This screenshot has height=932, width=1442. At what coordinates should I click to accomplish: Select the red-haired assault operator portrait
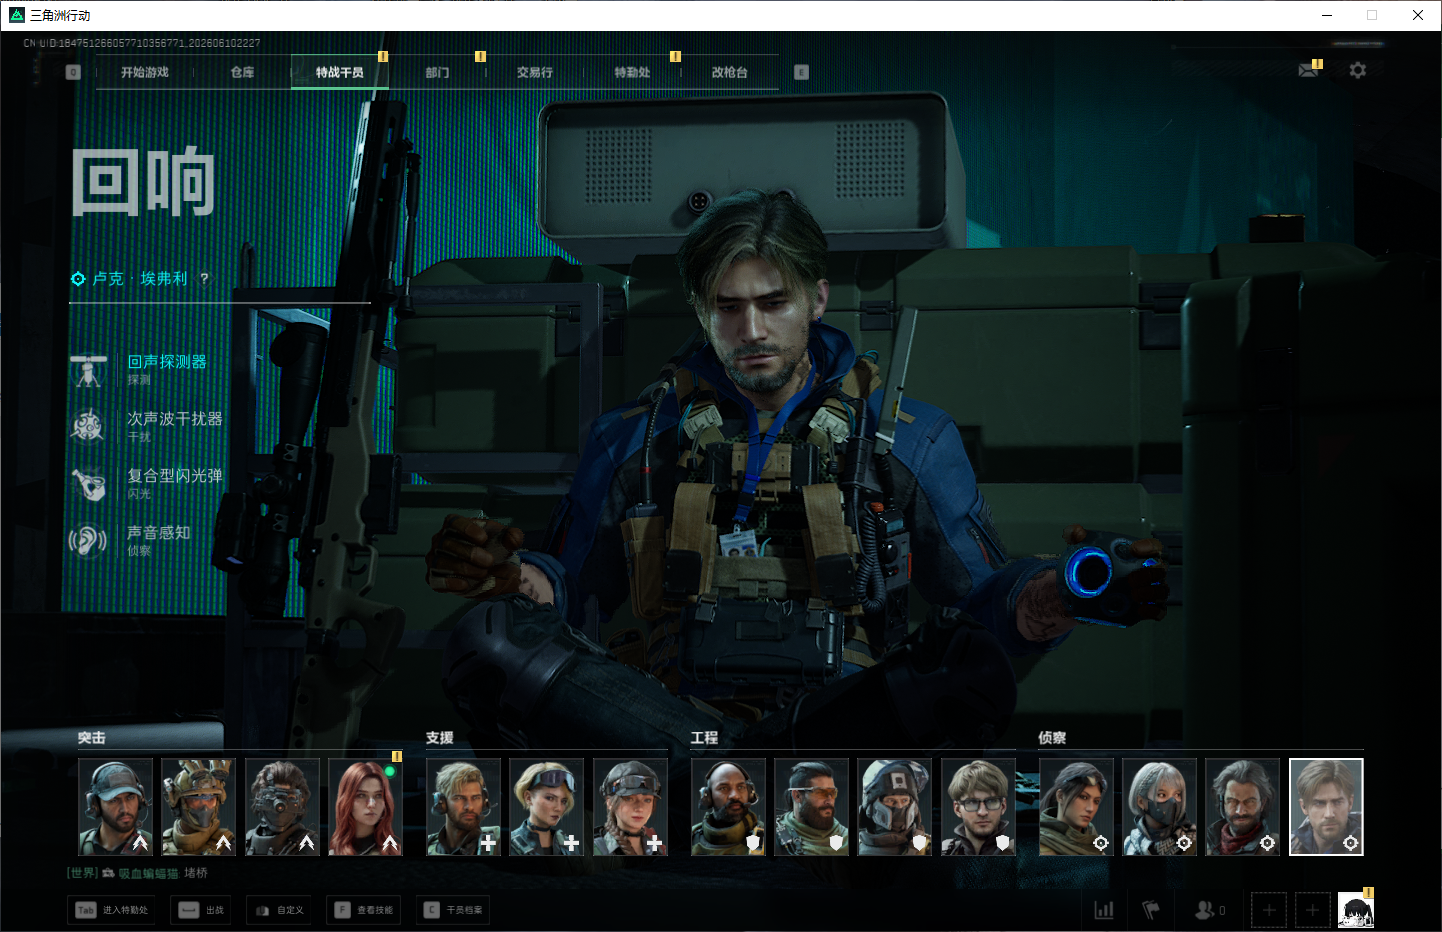click(x=365, y=807)
